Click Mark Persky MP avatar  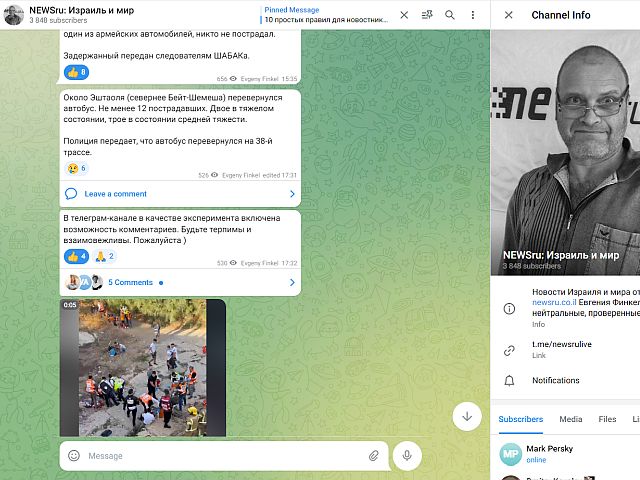(511, 454)
